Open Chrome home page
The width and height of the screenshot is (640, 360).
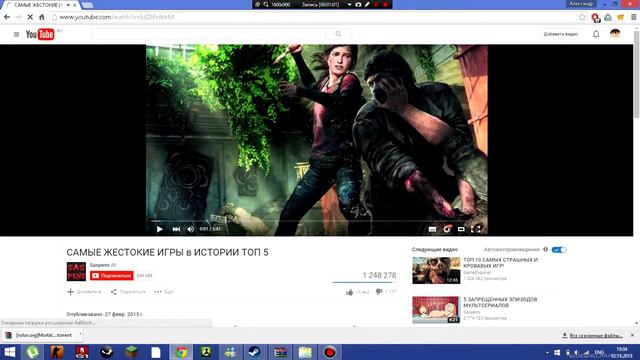click(x=42, y=17)
